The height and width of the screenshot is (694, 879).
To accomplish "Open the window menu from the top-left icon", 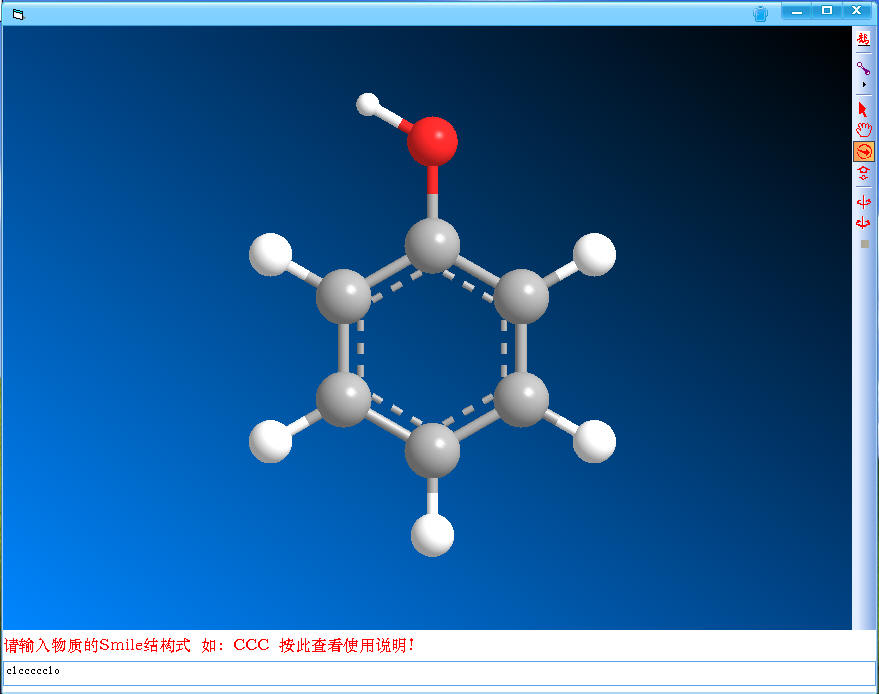I will [x=17, y=13].
